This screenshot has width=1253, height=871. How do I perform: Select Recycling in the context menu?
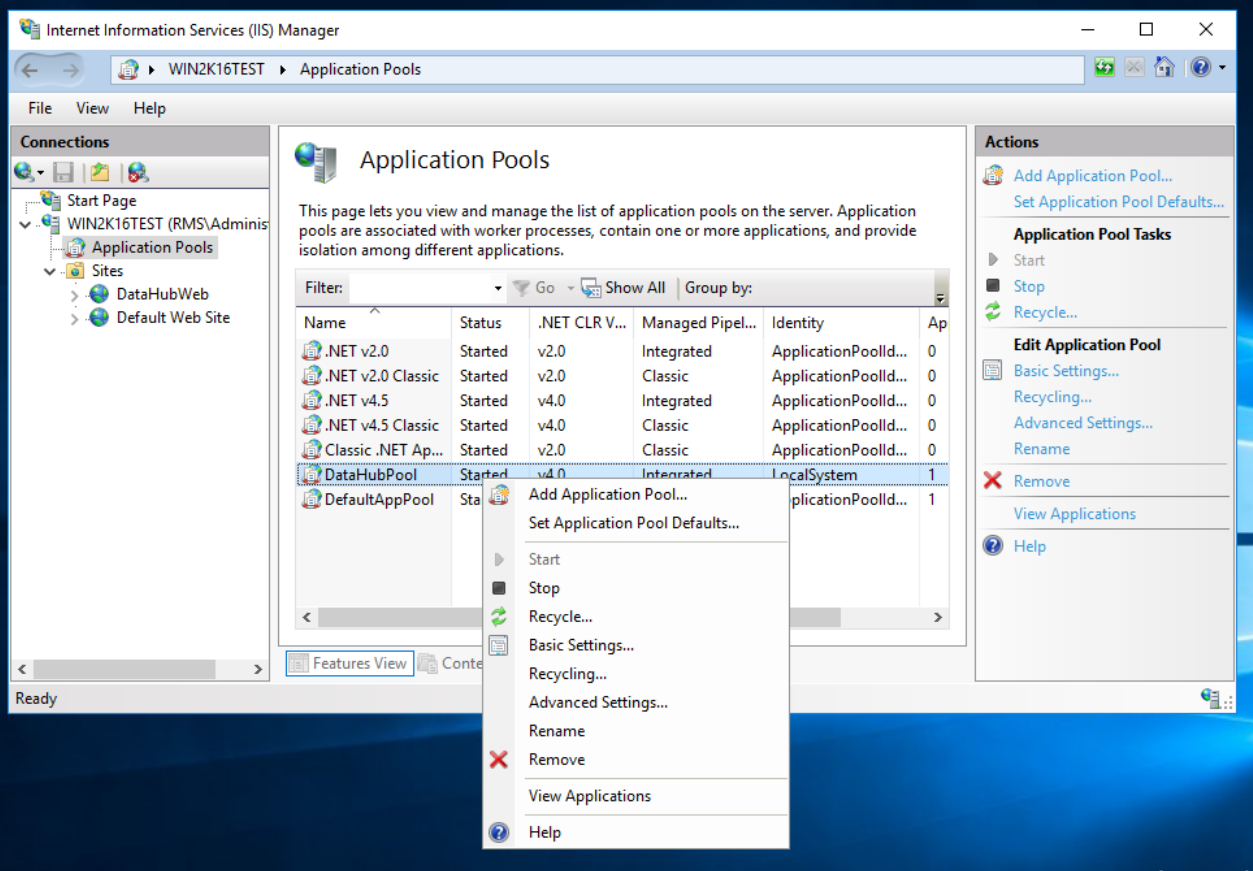[x=568, y=674]
